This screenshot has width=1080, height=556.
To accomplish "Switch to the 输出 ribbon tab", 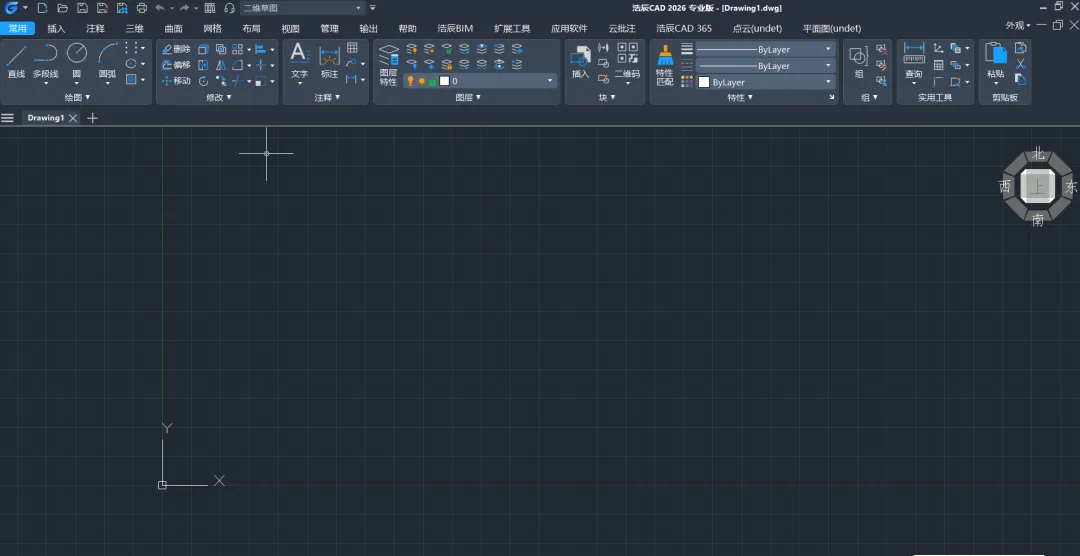I will [x=368, y=29].
